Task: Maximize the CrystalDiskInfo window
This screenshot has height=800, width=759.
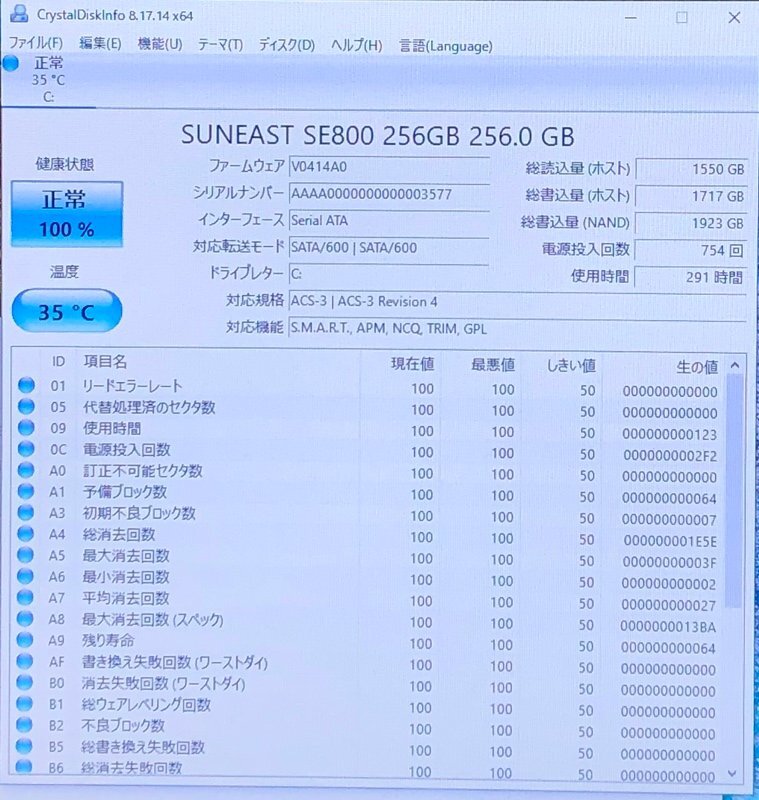Action: [x=681, y=18]
